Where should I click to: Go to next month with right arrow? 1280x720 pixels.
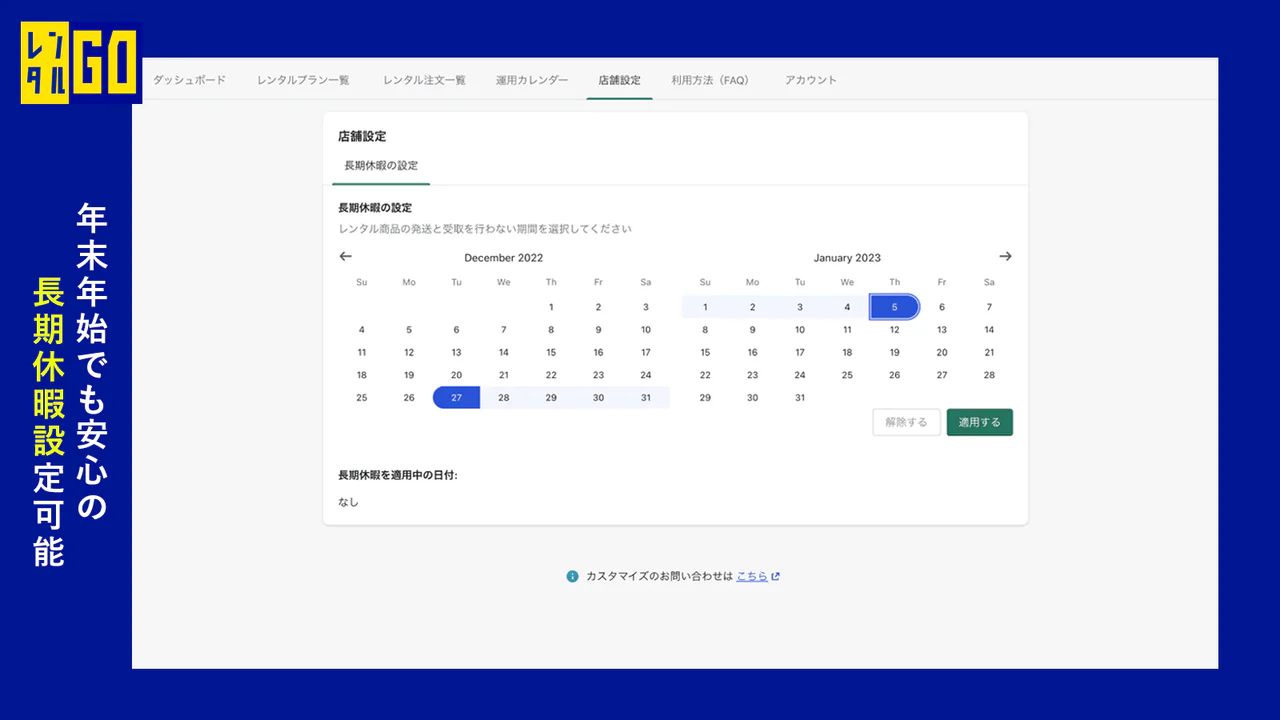(x=1005, y=256)
